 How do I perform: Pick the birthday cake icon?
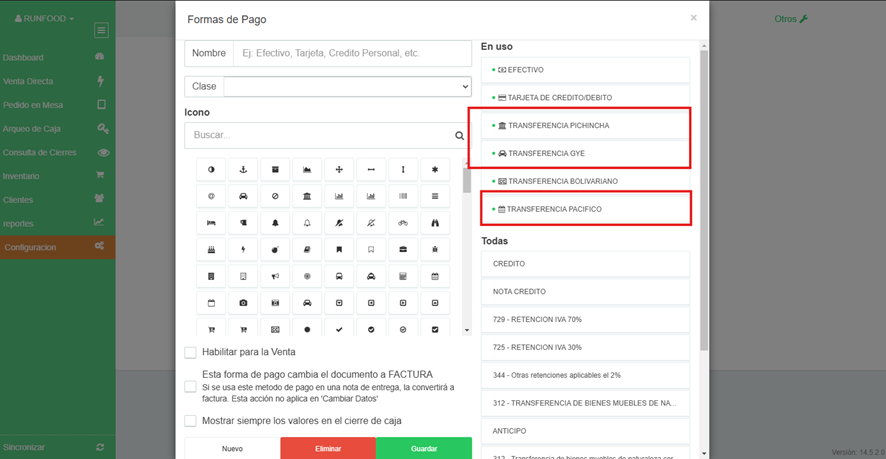pyautogui.click(x=211, y=249)
